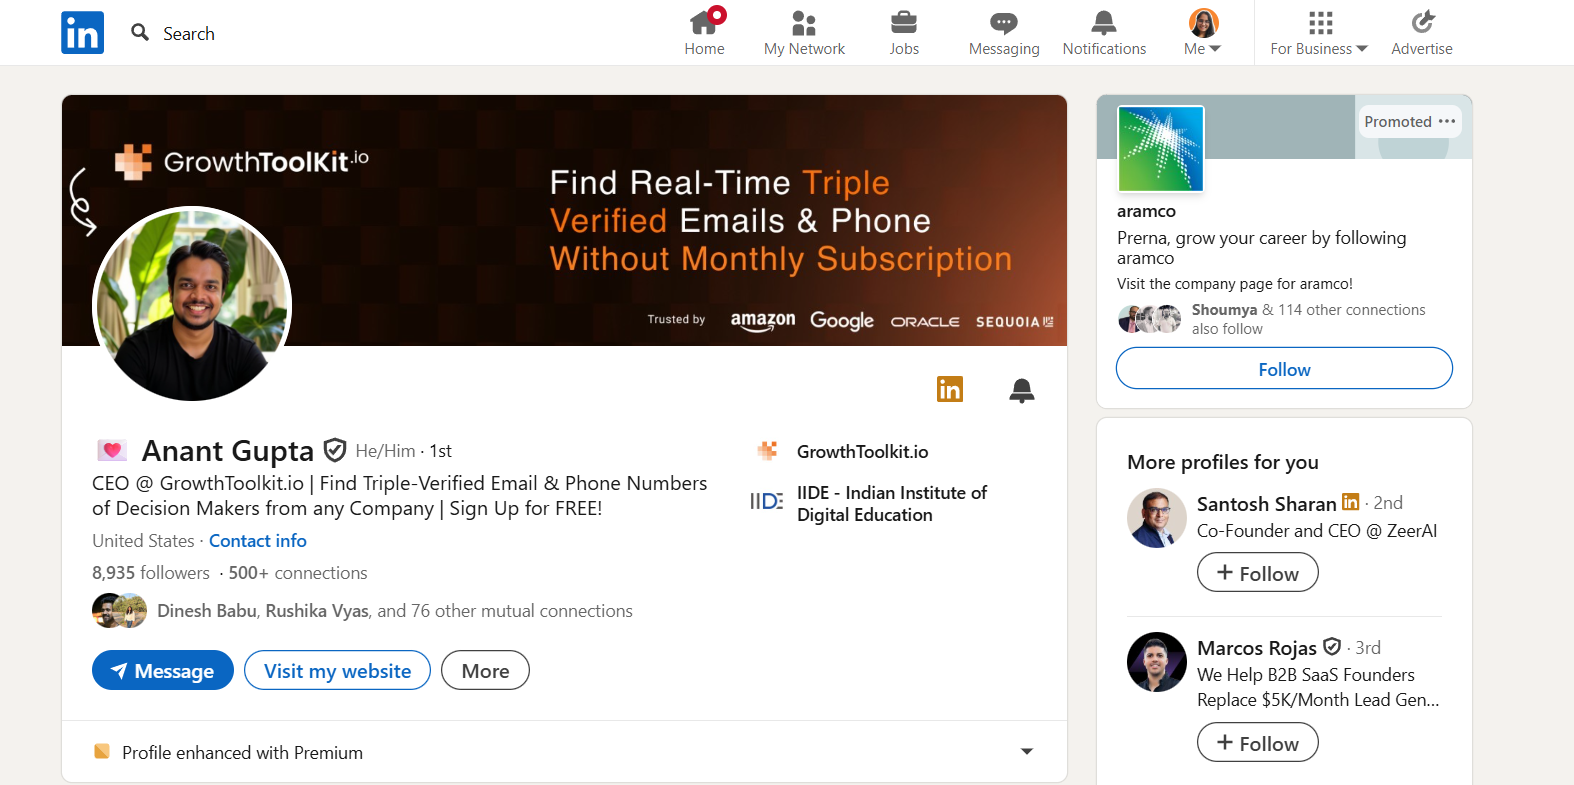
Task: Click the Notifications bell icon in navbar
Action: point(1104,22)
